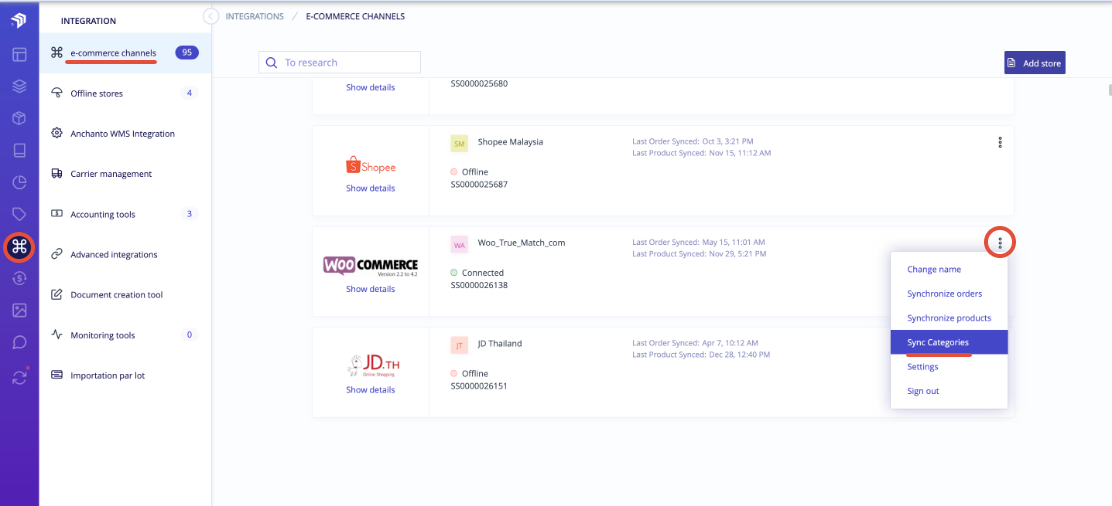Open the chat bubble icon in the sidebar
The height and width of the screenshot is (506, 1112).
(19, 343)
